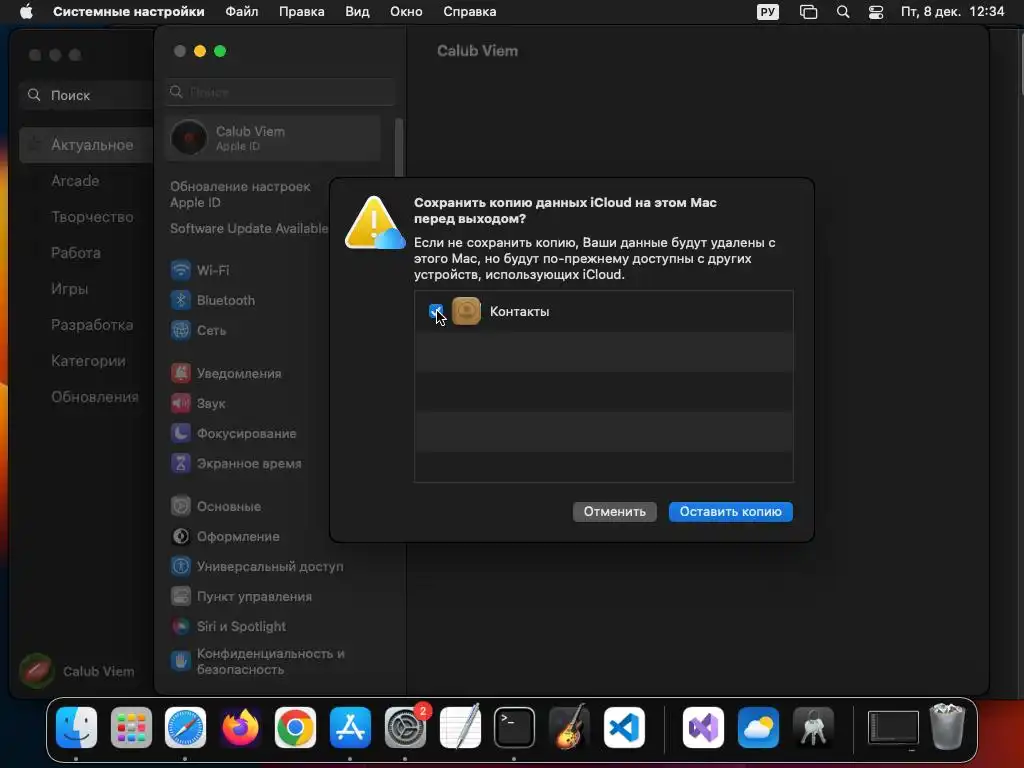Open Универсальный доступ icon
Image resolution: width=1024 pixels, height=768 pixels.
(180, 566)
